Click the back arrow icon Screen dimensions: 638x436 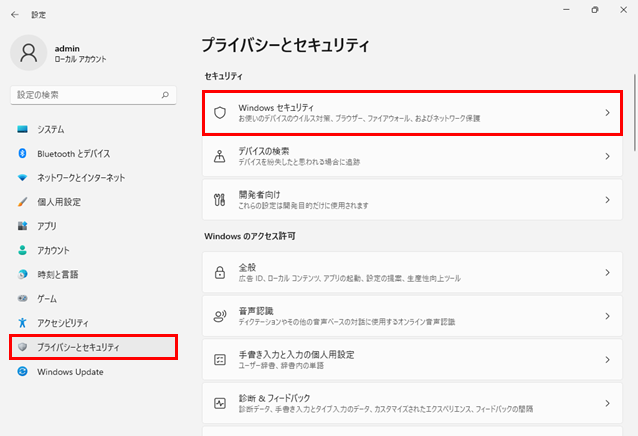[x=15, y=15]
